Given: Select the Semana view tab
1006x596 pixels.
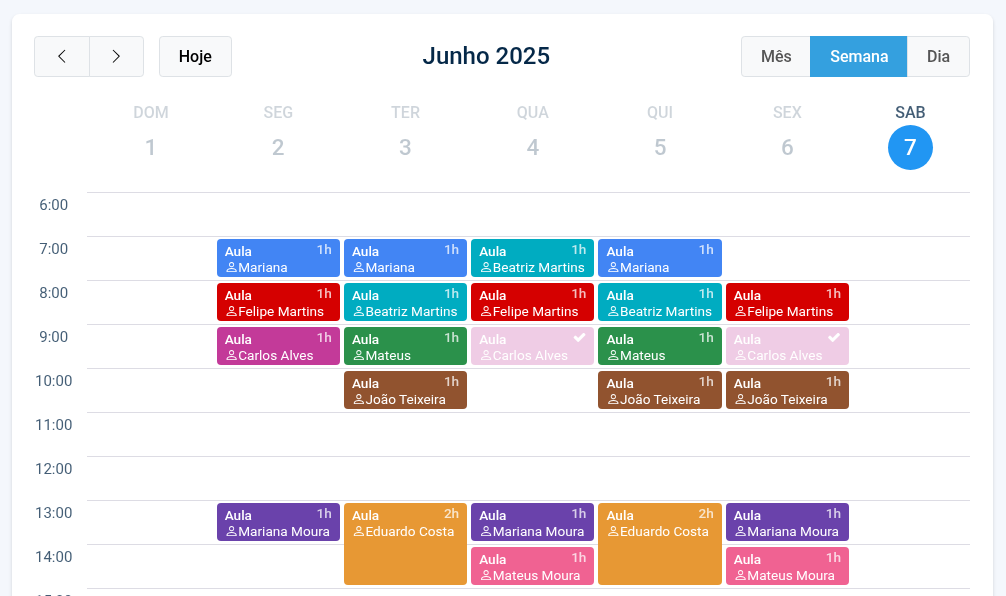Looking at the screenshot, I should 858,57.
